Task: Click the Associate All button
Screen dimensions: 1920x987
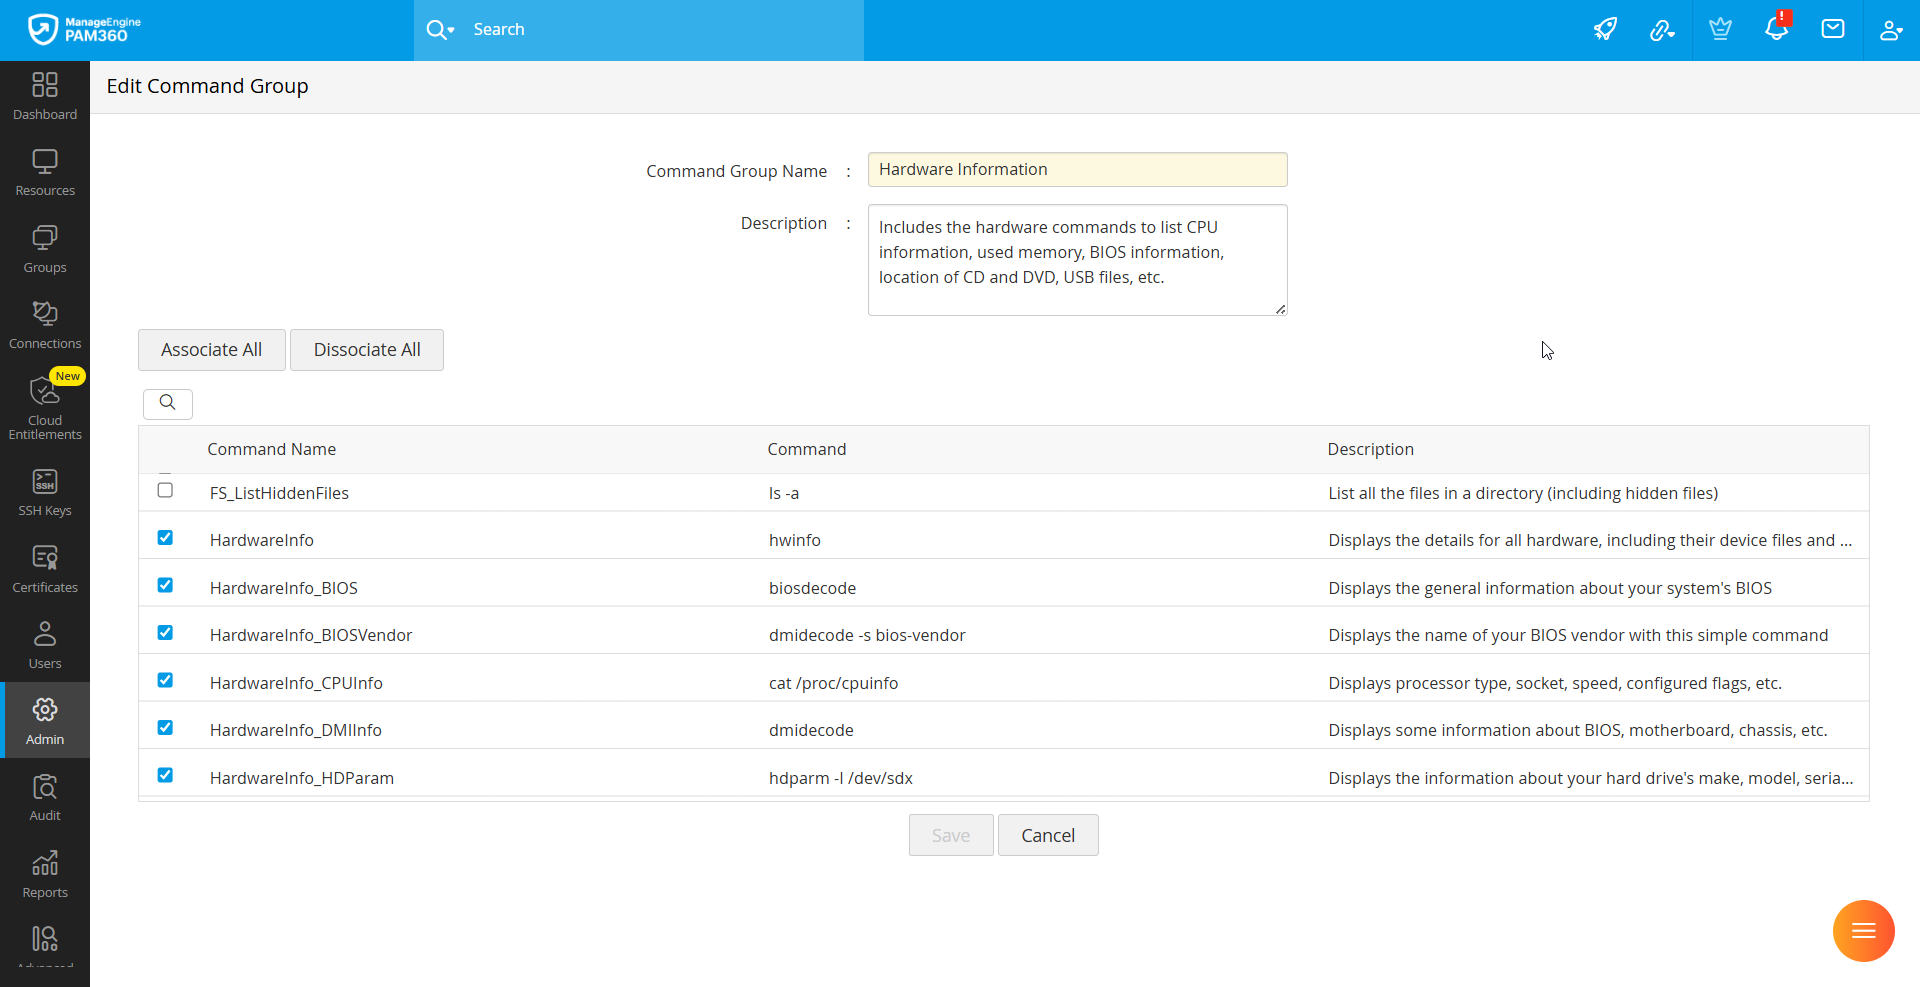Action: pyautogui.click(x=212, y=350)
